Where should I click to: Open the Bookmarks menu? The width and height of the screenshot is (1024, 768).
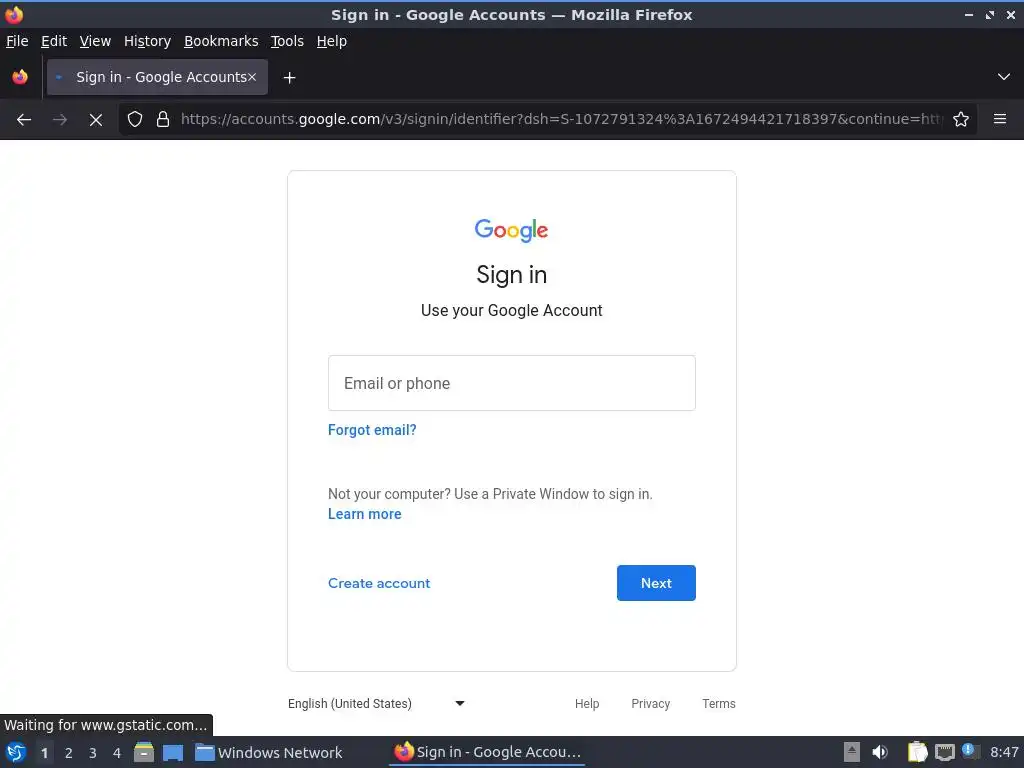221,41
